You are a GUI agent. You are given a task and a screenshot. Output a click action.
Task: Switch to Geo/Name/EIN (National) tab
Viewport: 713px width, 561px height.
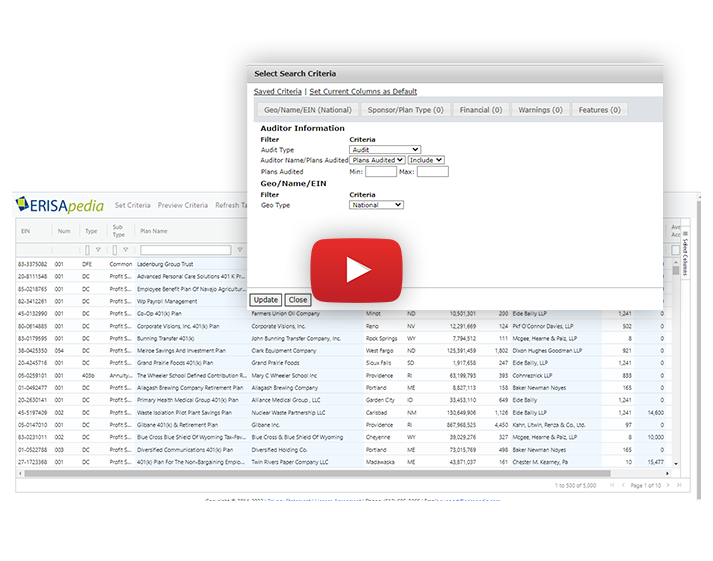click(x=308, y=110)
